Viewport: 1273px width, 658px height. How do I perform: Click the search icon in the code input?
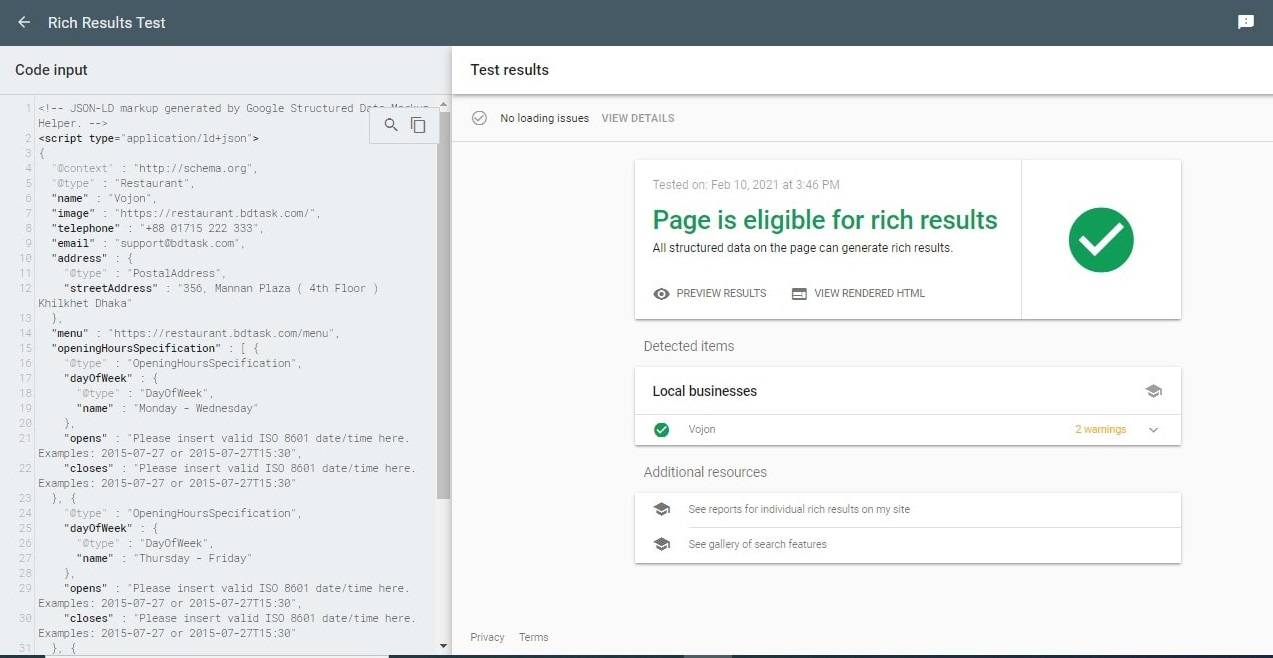tap(390, 126)
